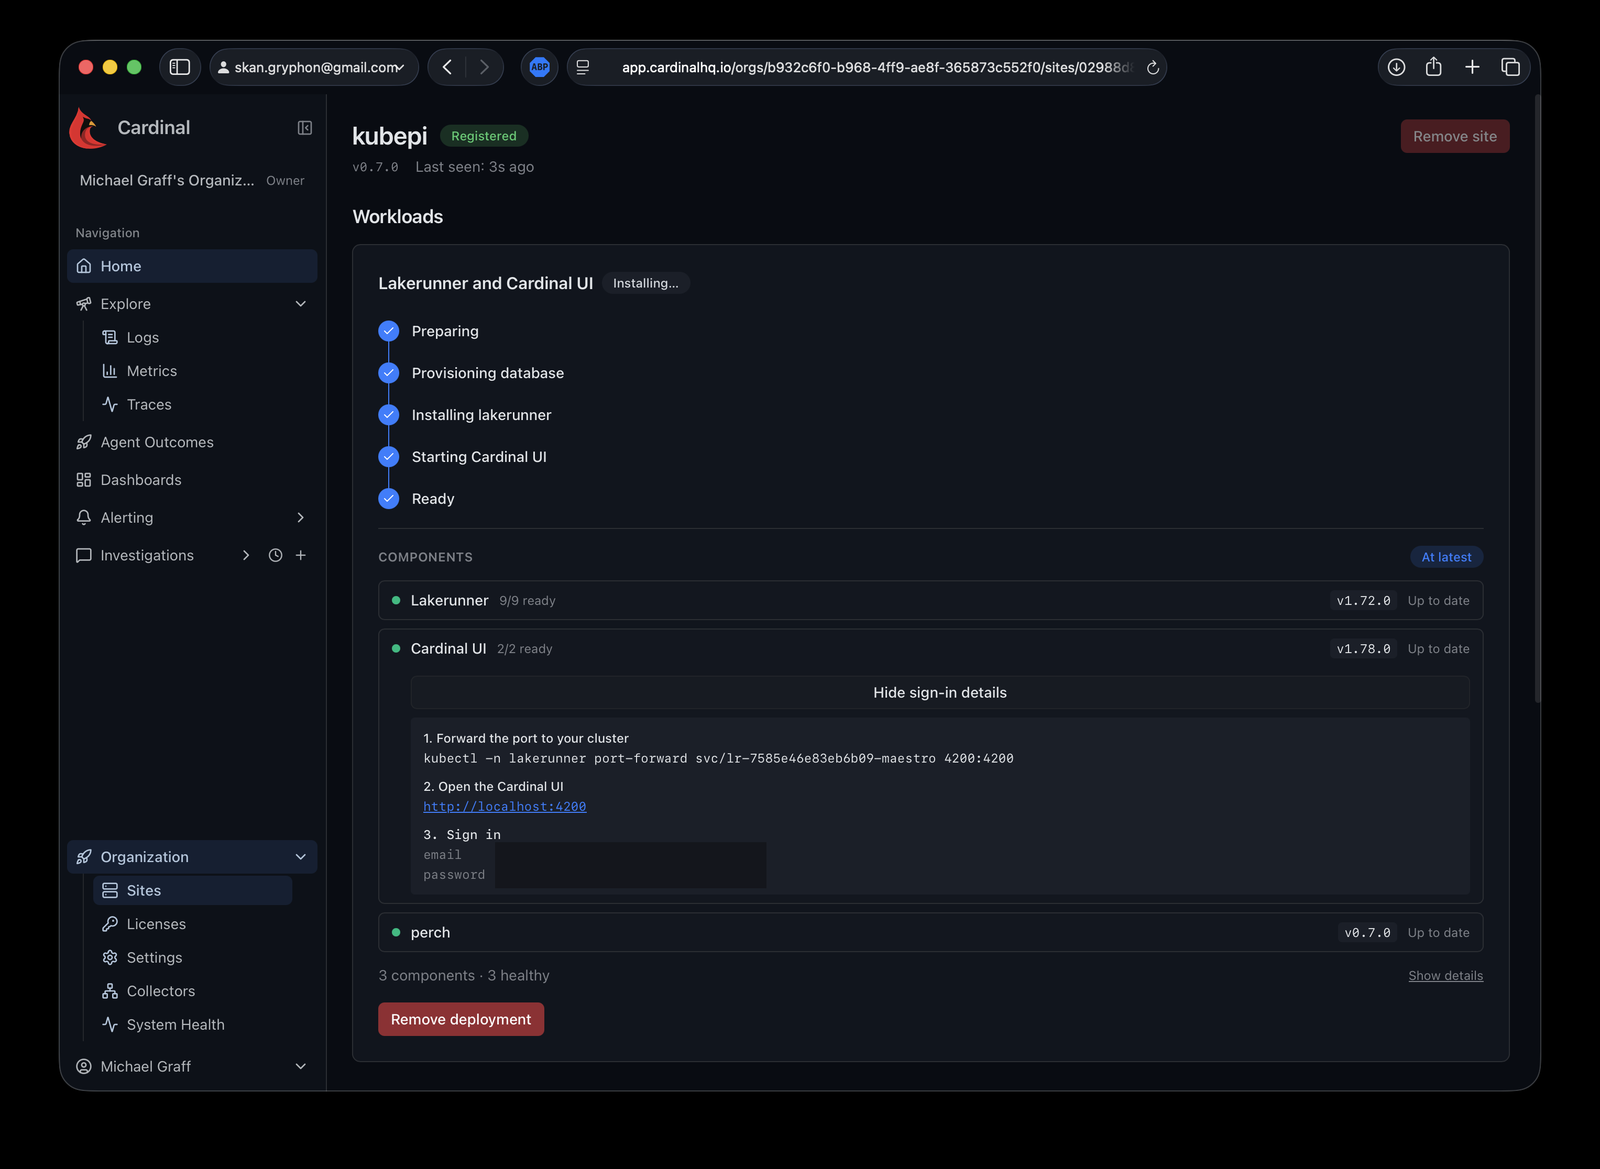Click the browser share icon
Image resolution: width=1600 pixels, height=1169 pixels.
click(x=1434, y=67)
